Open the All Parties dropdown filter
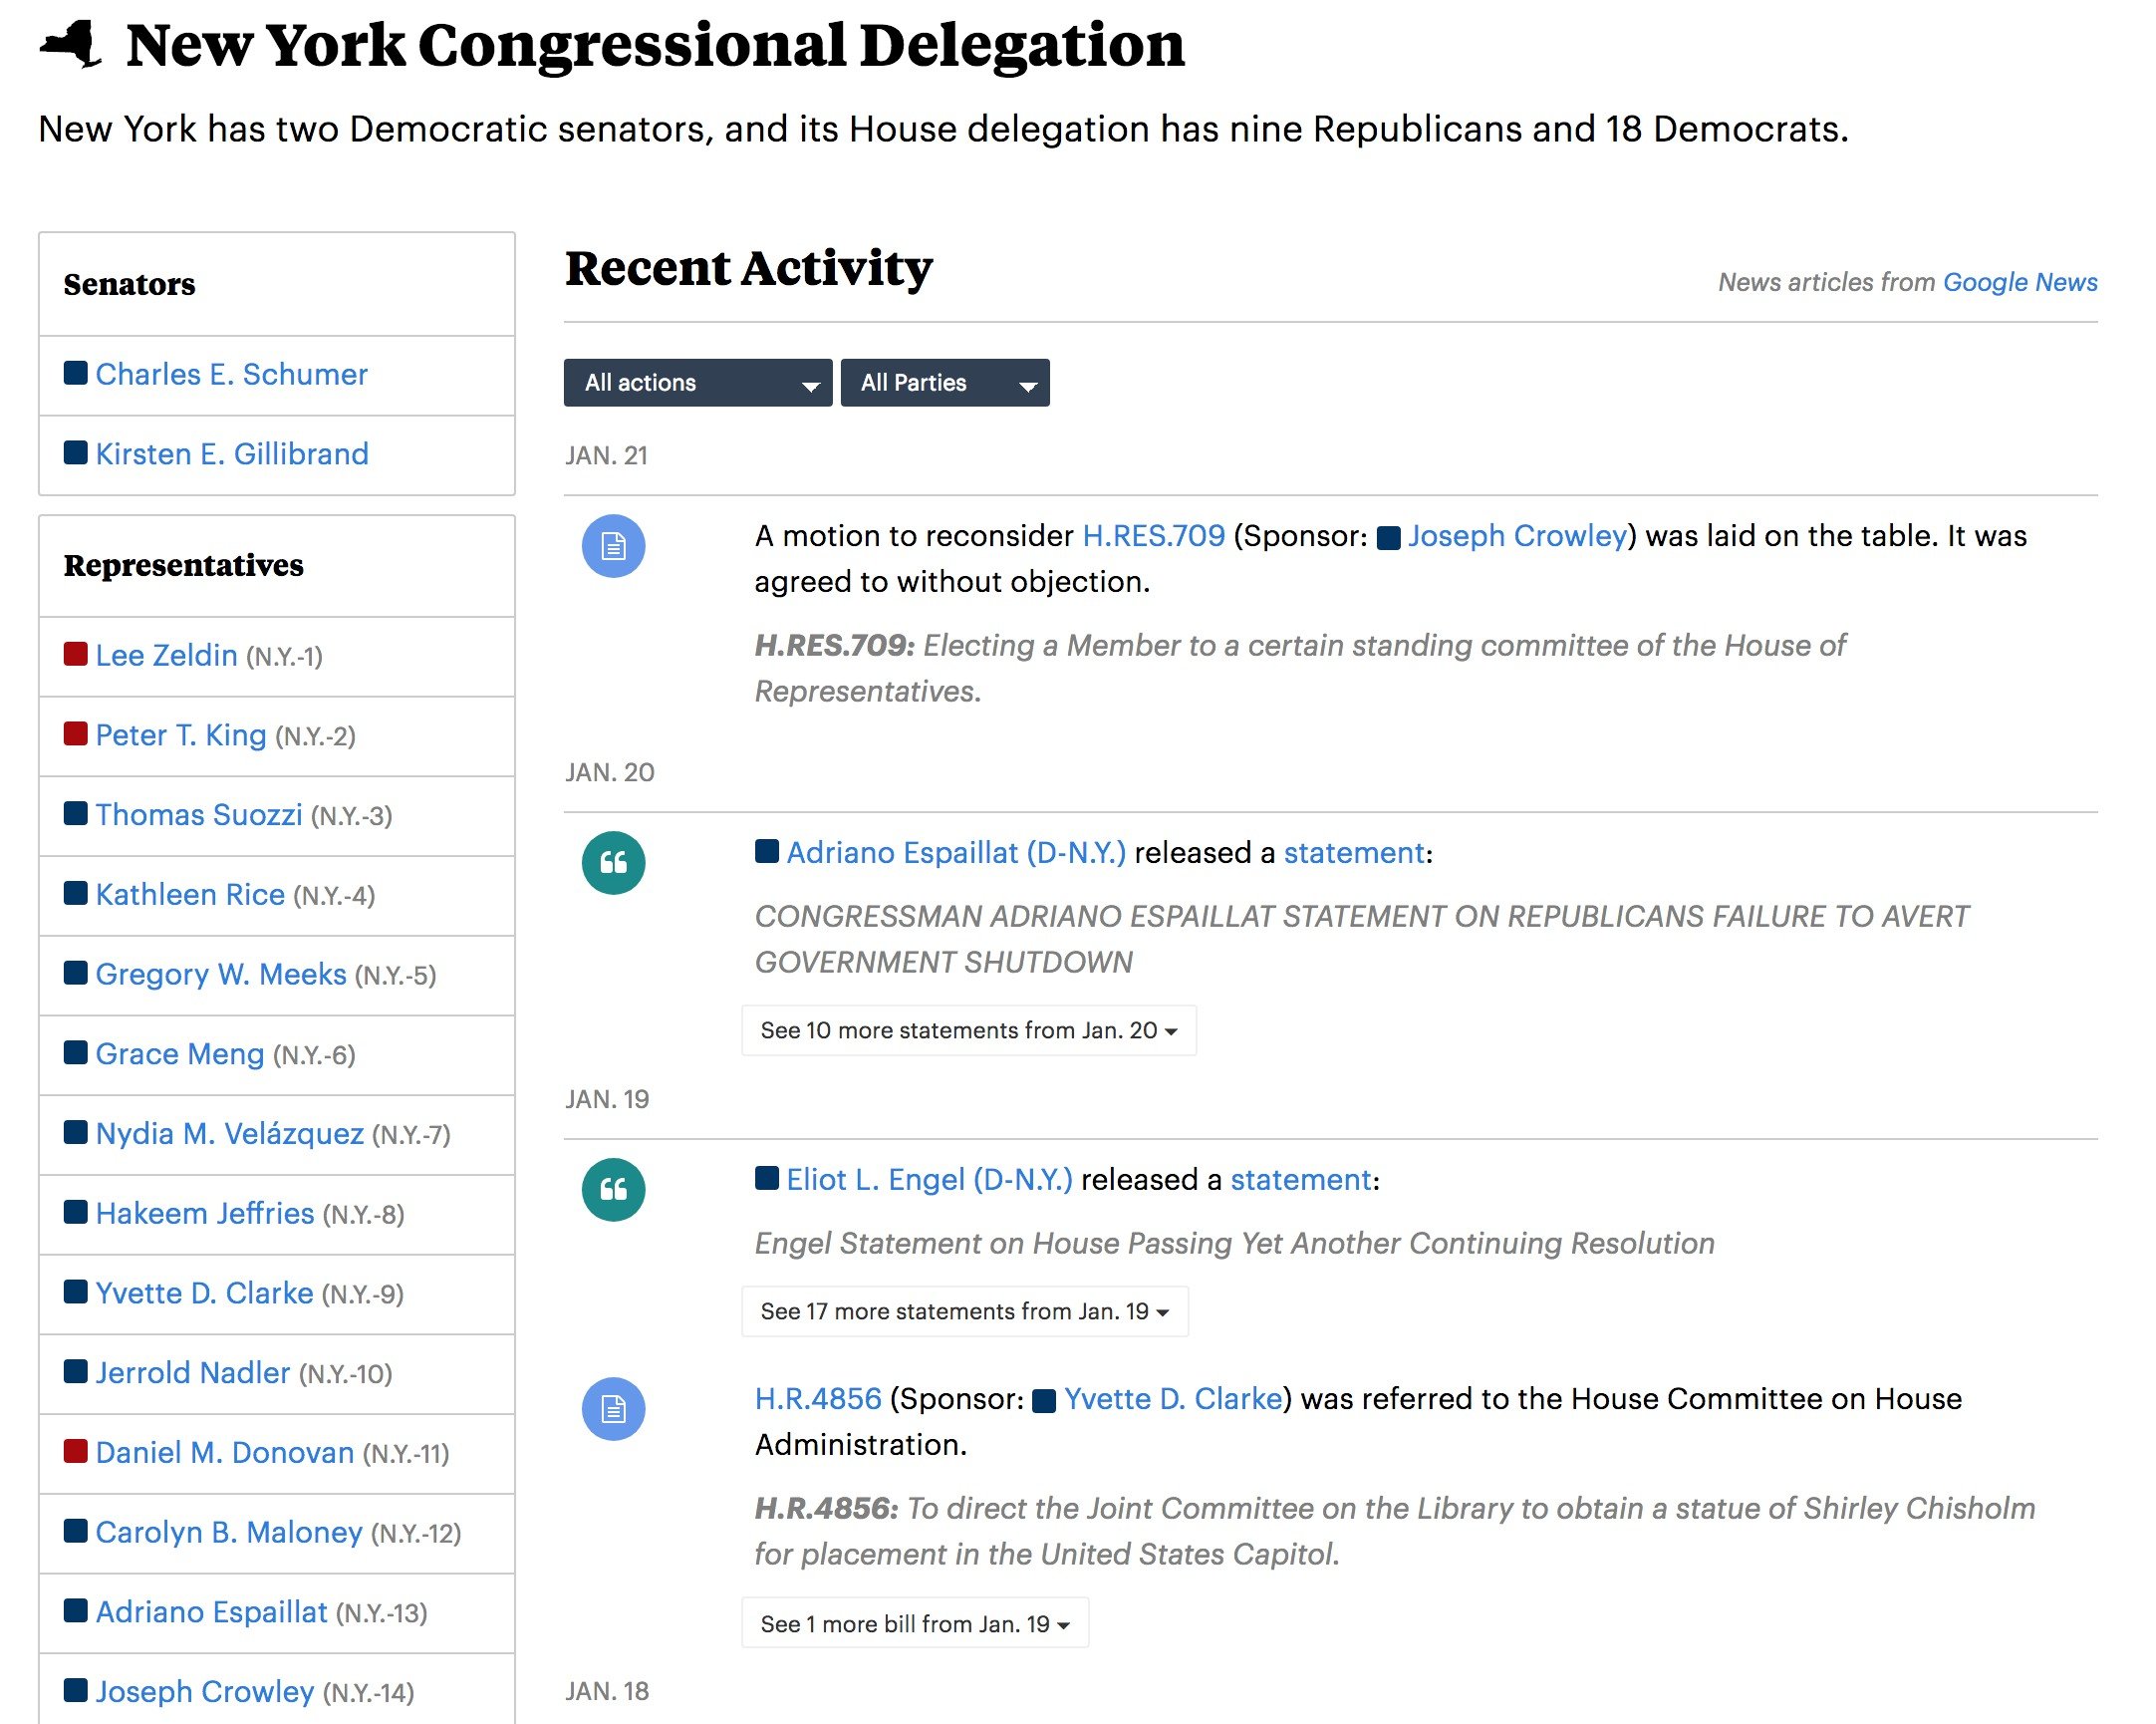Viewport: 2156px width, 1724px height. click(944, 383)
